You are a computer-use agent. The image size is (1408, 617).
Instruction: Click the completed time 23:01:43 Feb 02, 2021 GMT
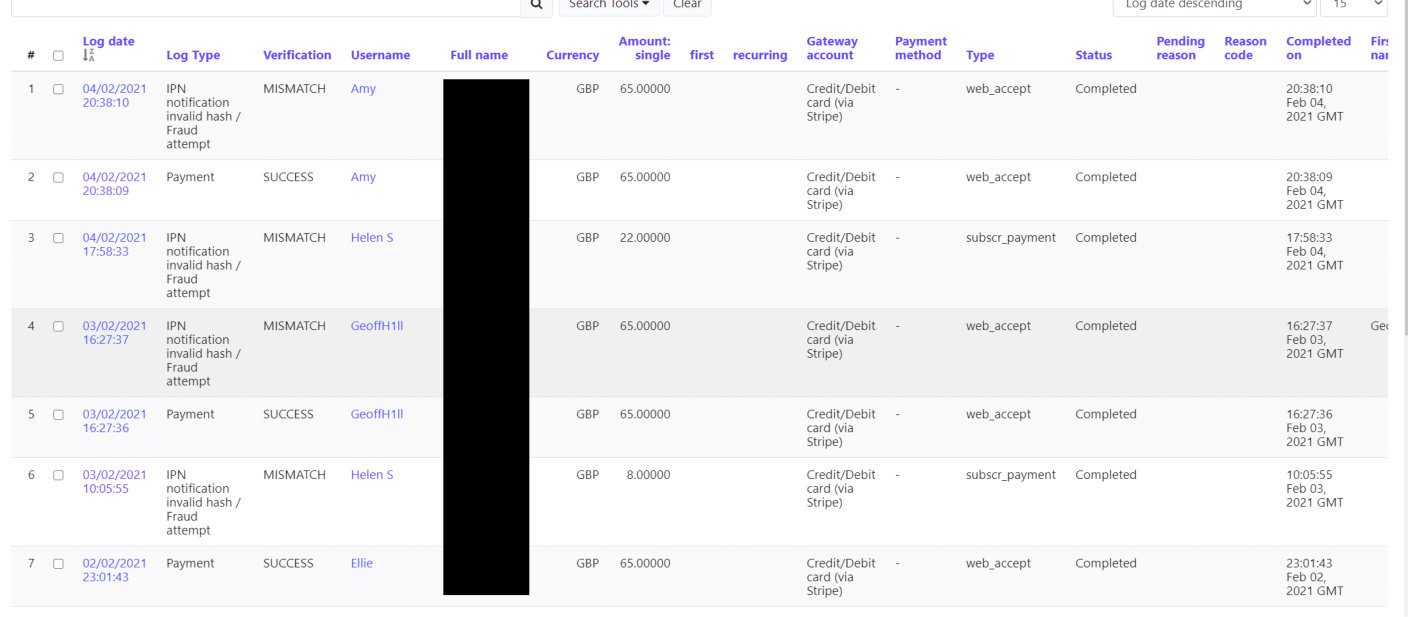coord(1315,577)
